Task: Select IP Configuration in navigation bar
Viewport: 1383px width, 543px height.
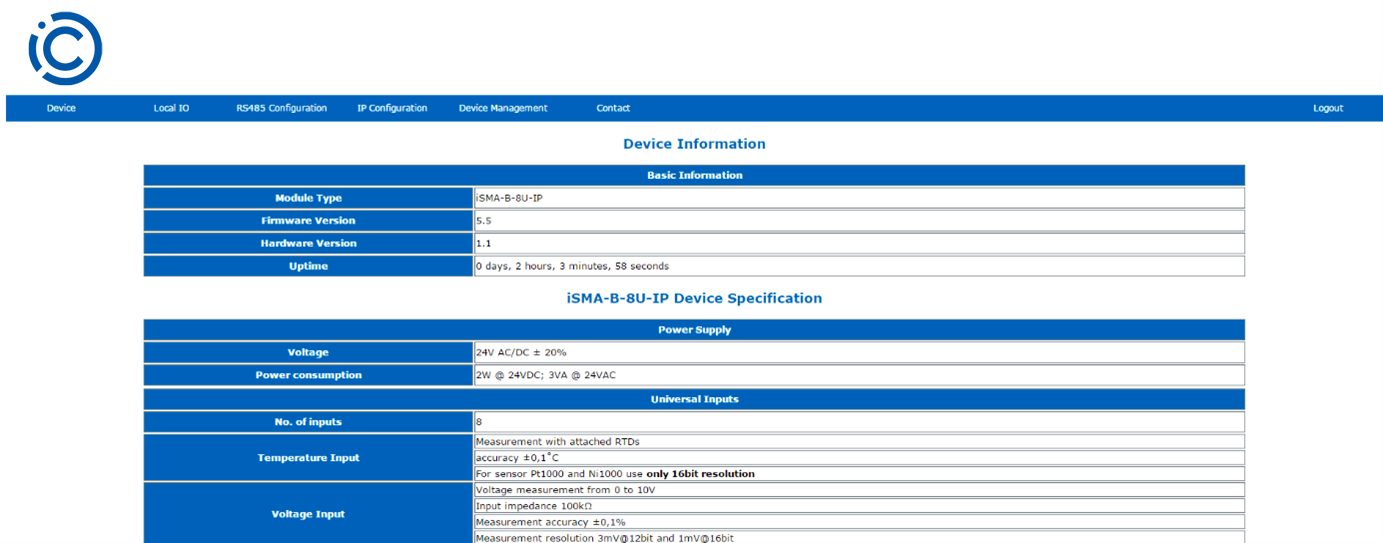Action: click(x=392, y=108)
